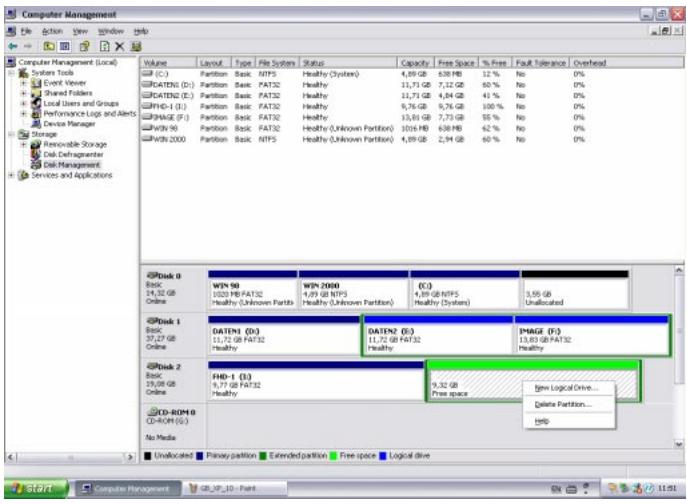Sort by the Capacity column header
This screenshot has height=504, width=687.
point(416,63)
